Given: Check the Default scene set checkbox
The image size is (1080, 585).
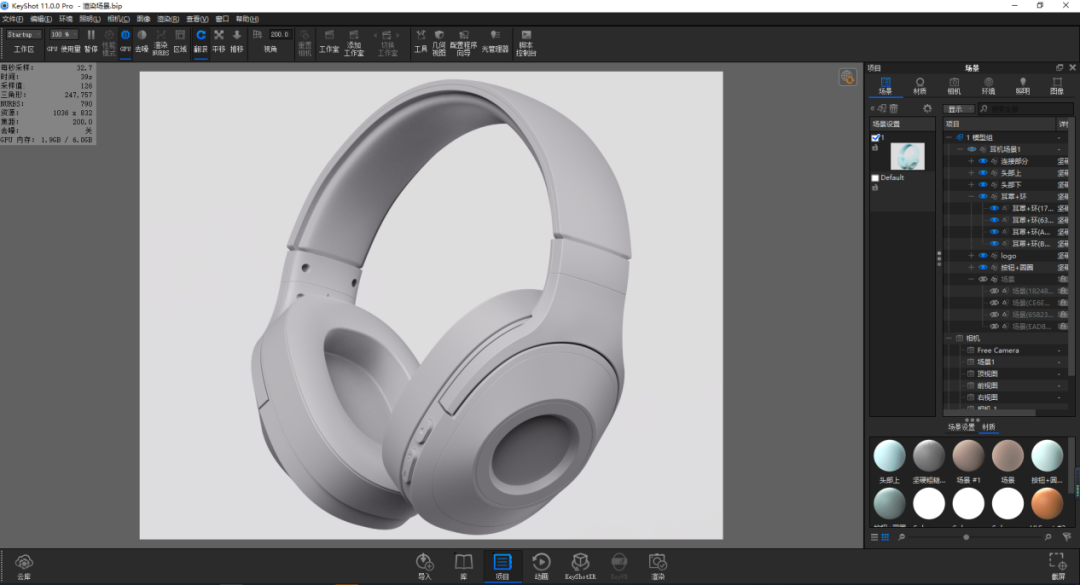Looking at the screenshot, I should [x=875, y=178].
